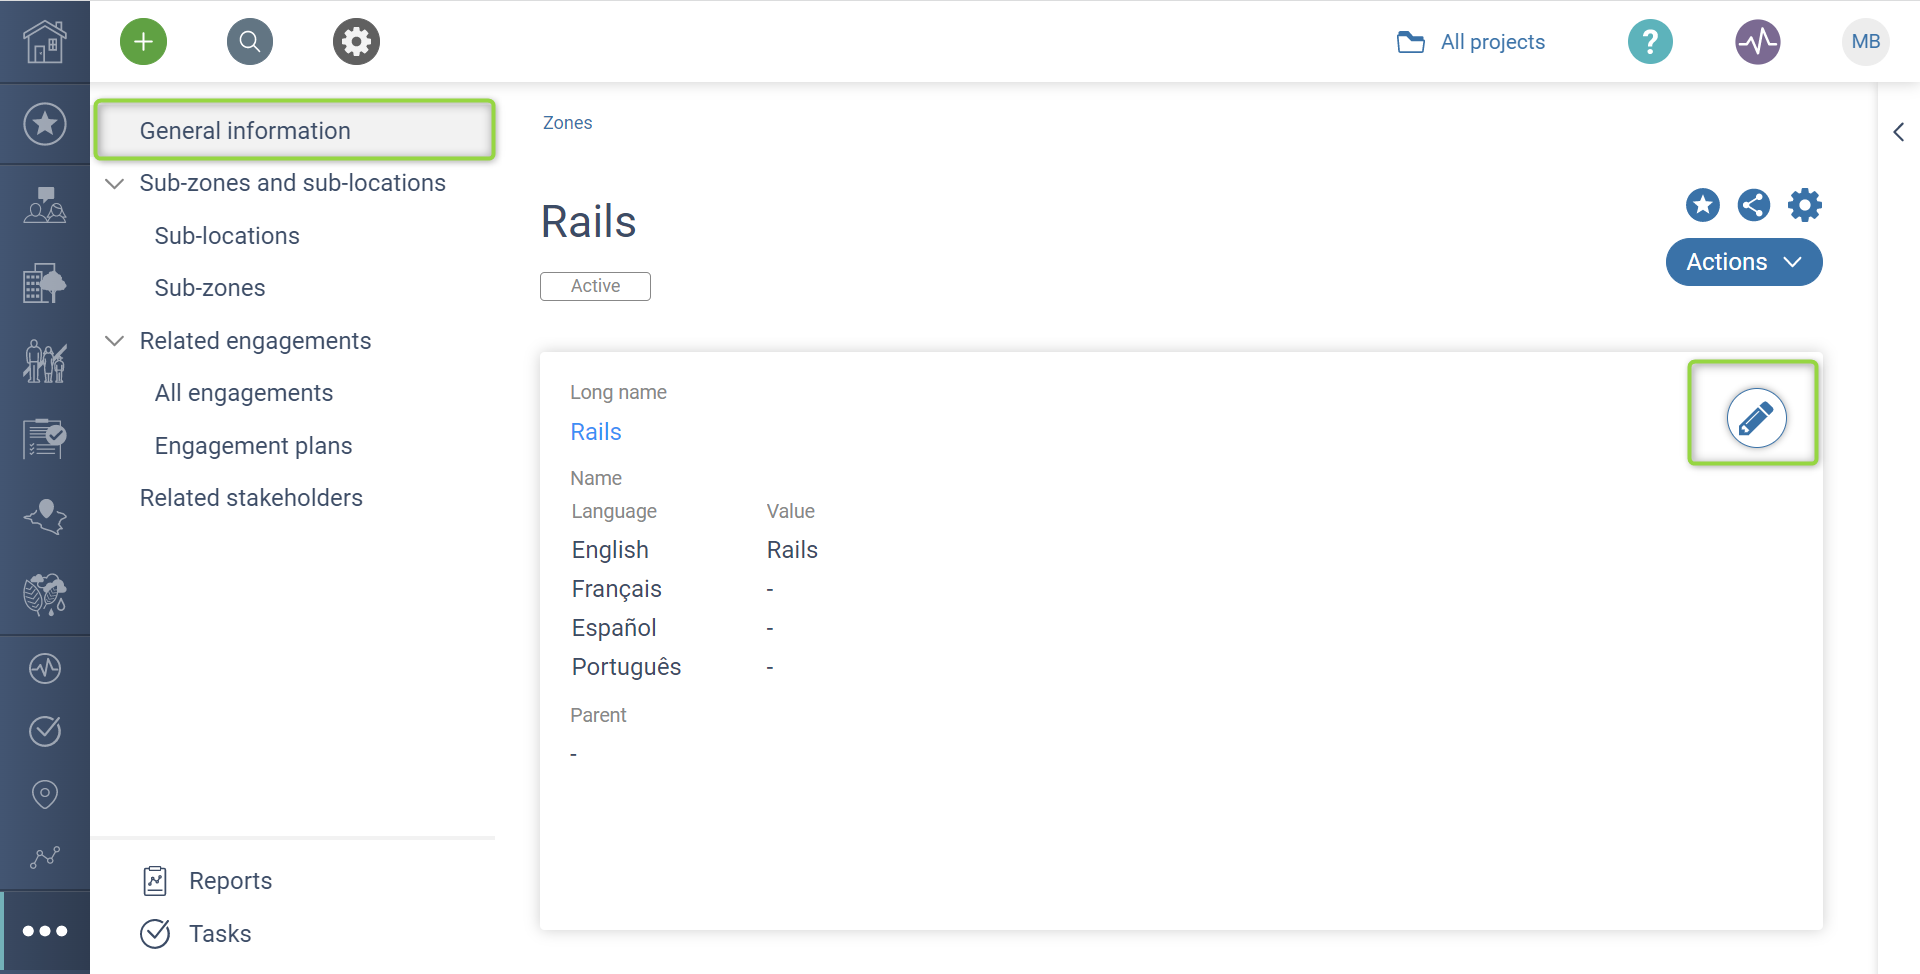Open the settings gear in top bar
The width and height of the screenshot is (1920, 974).
356,42
